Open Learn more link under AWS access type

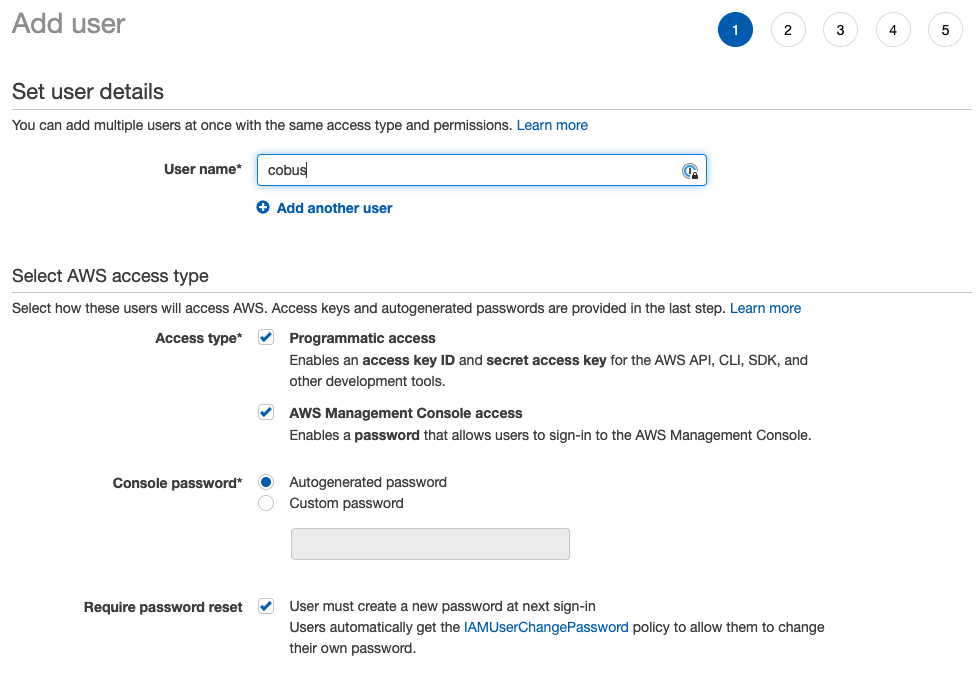765,308
